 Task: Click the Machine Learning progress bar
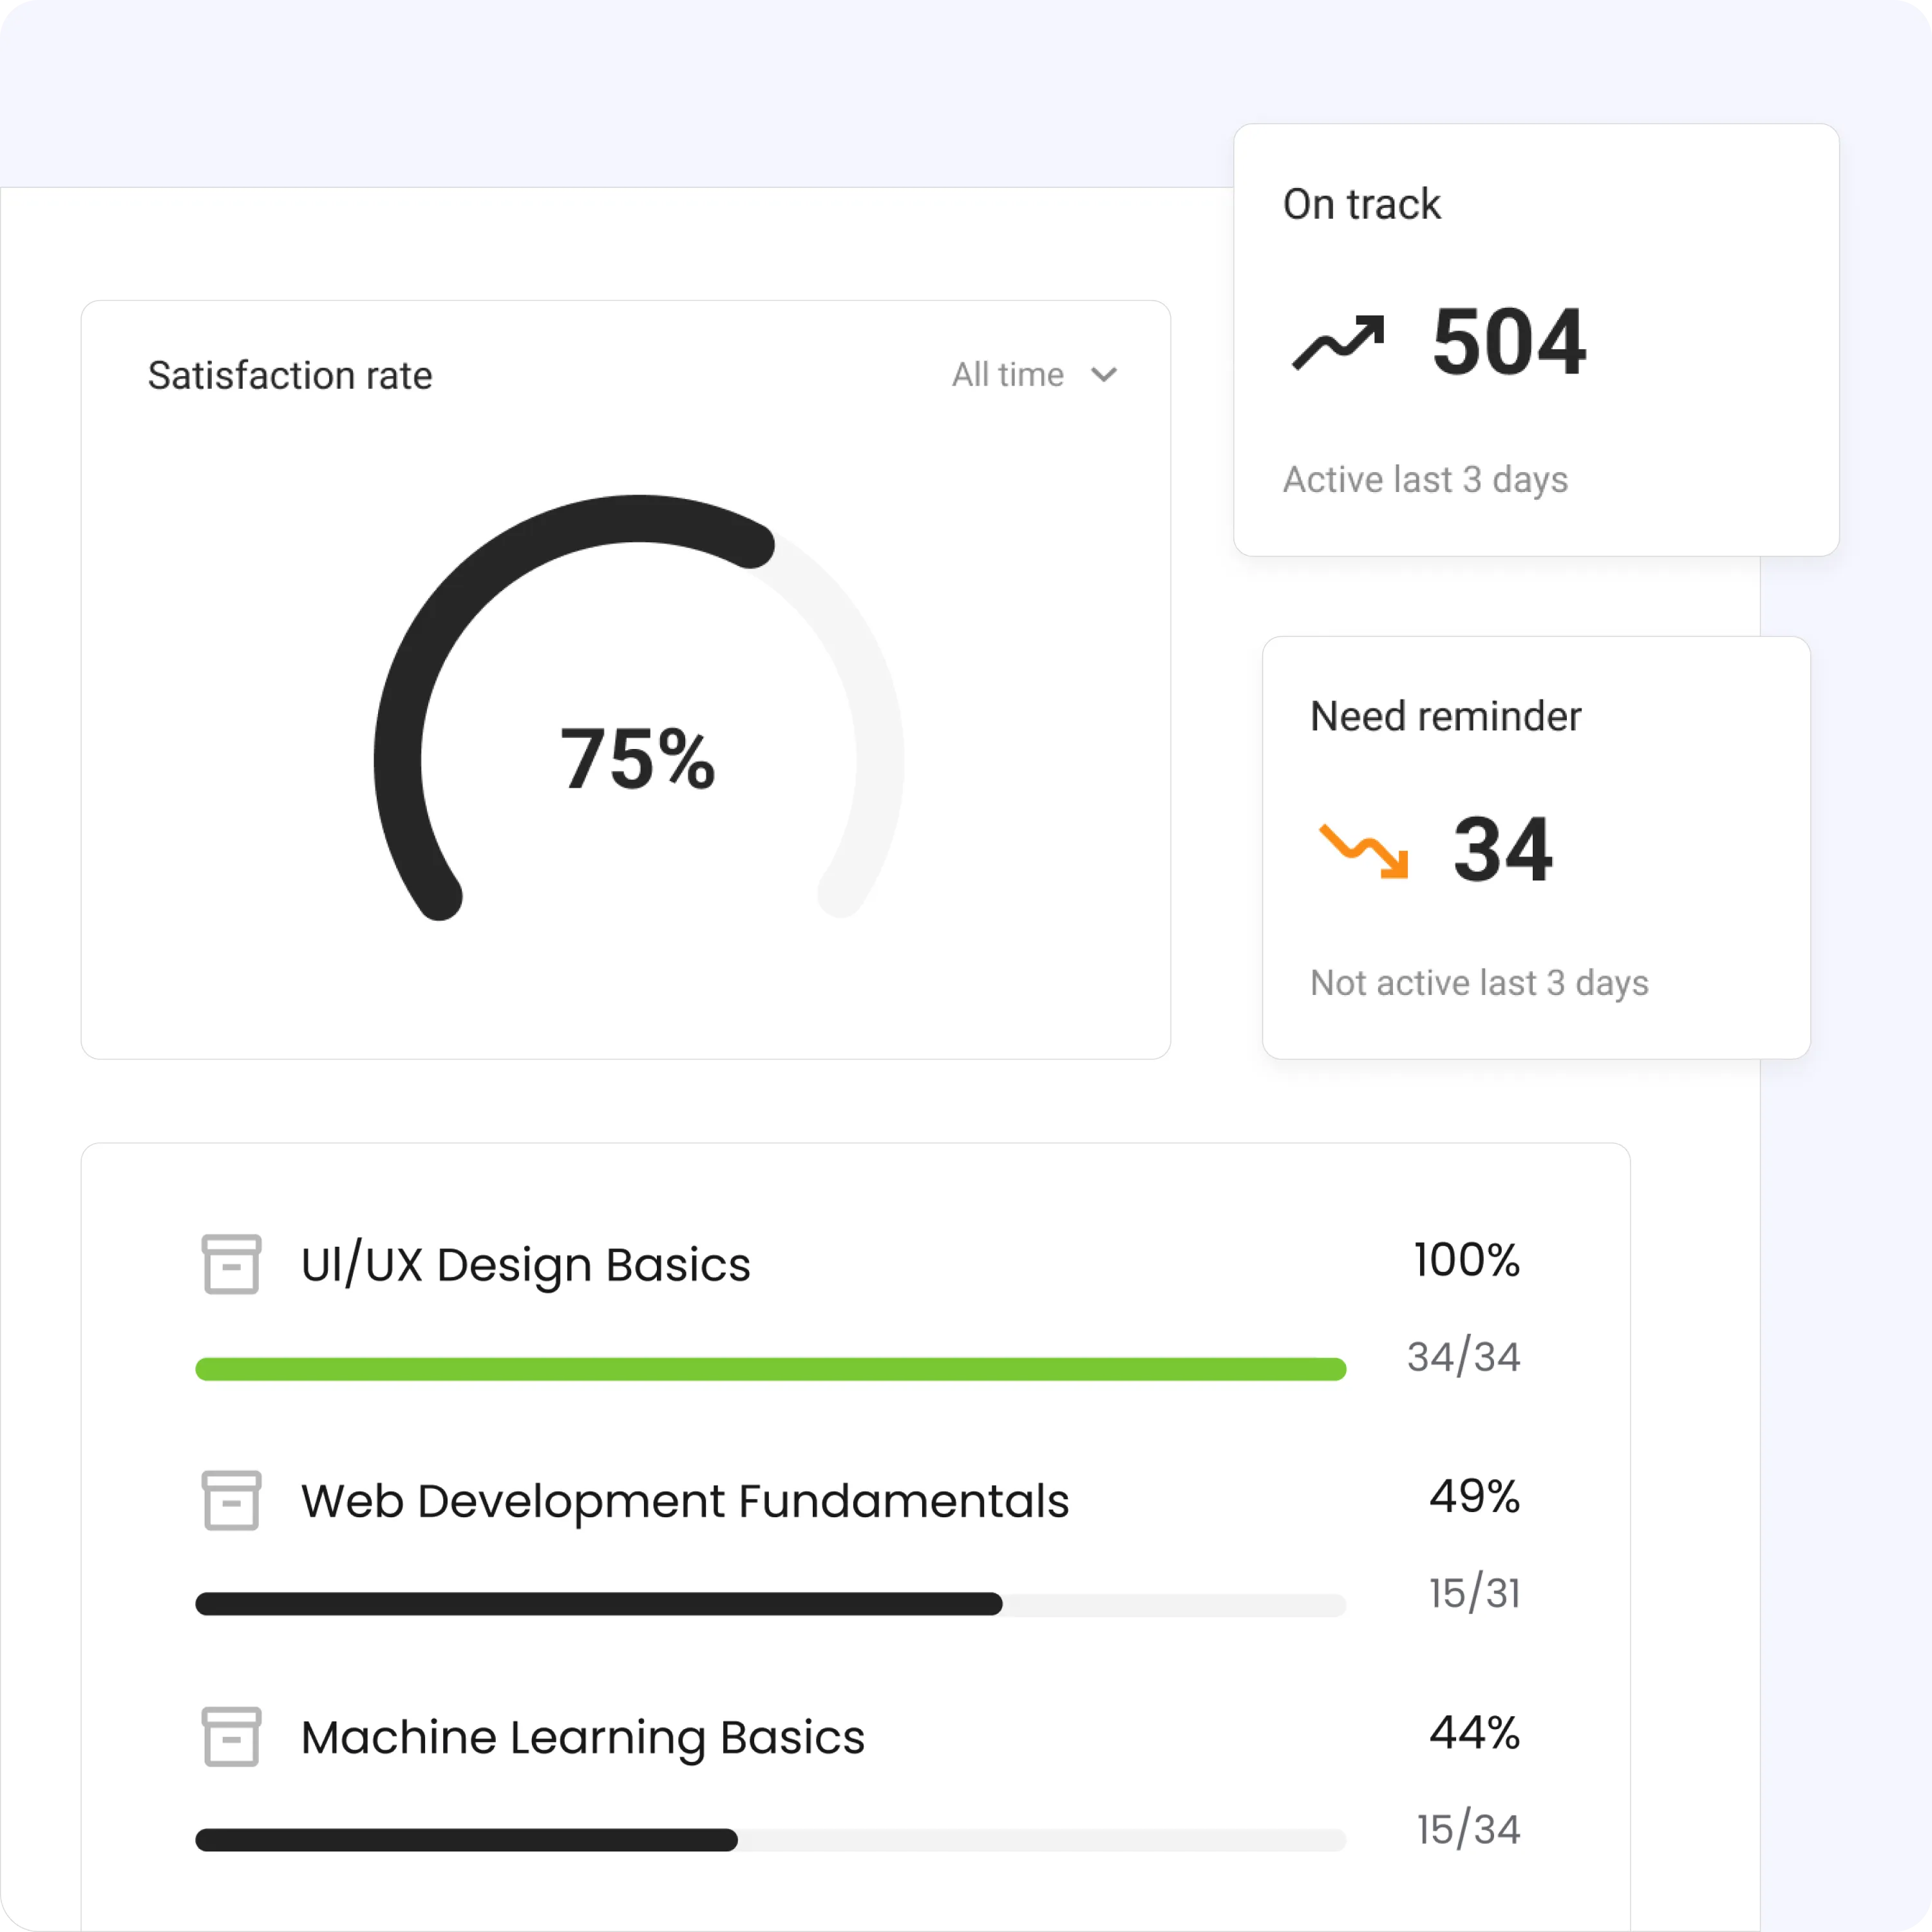(x=770, y=1841)
